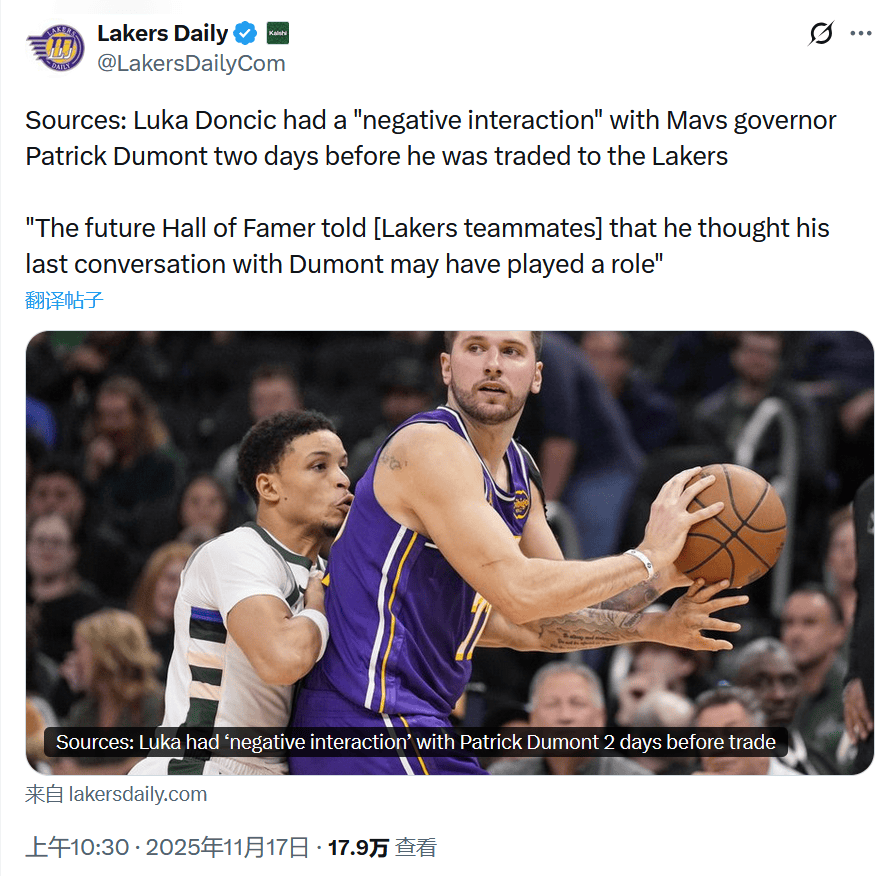Click the 2025年11月17日 post date
893x876 pixels.
tap(228, 848)
